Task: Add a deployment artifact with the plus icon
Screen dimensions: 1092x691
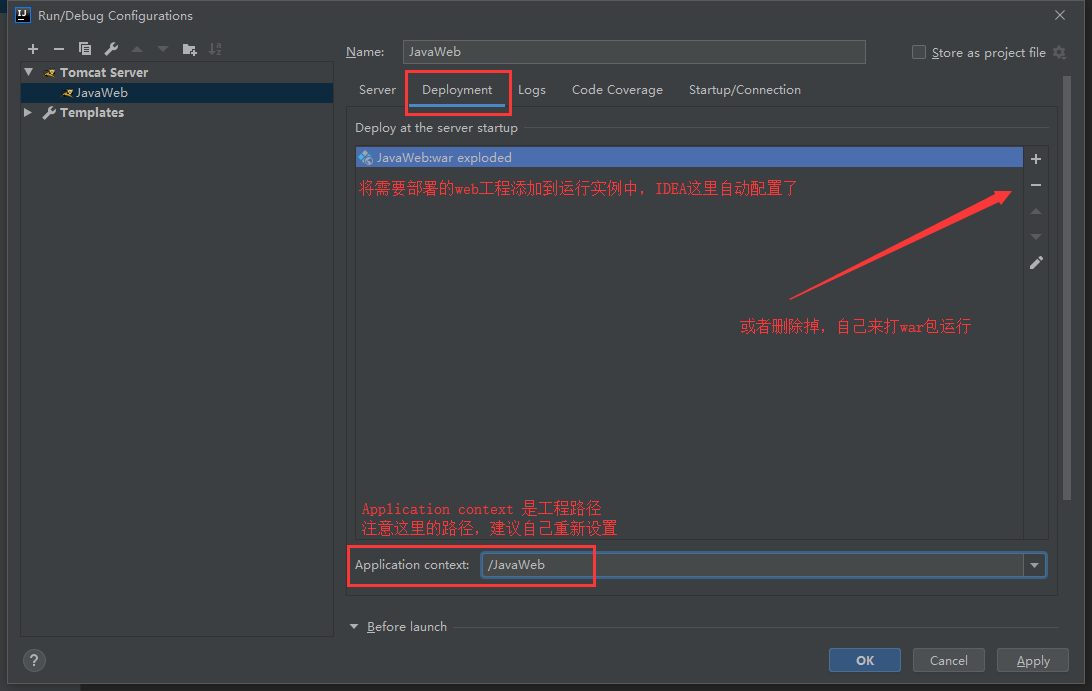Action: 1036,159
